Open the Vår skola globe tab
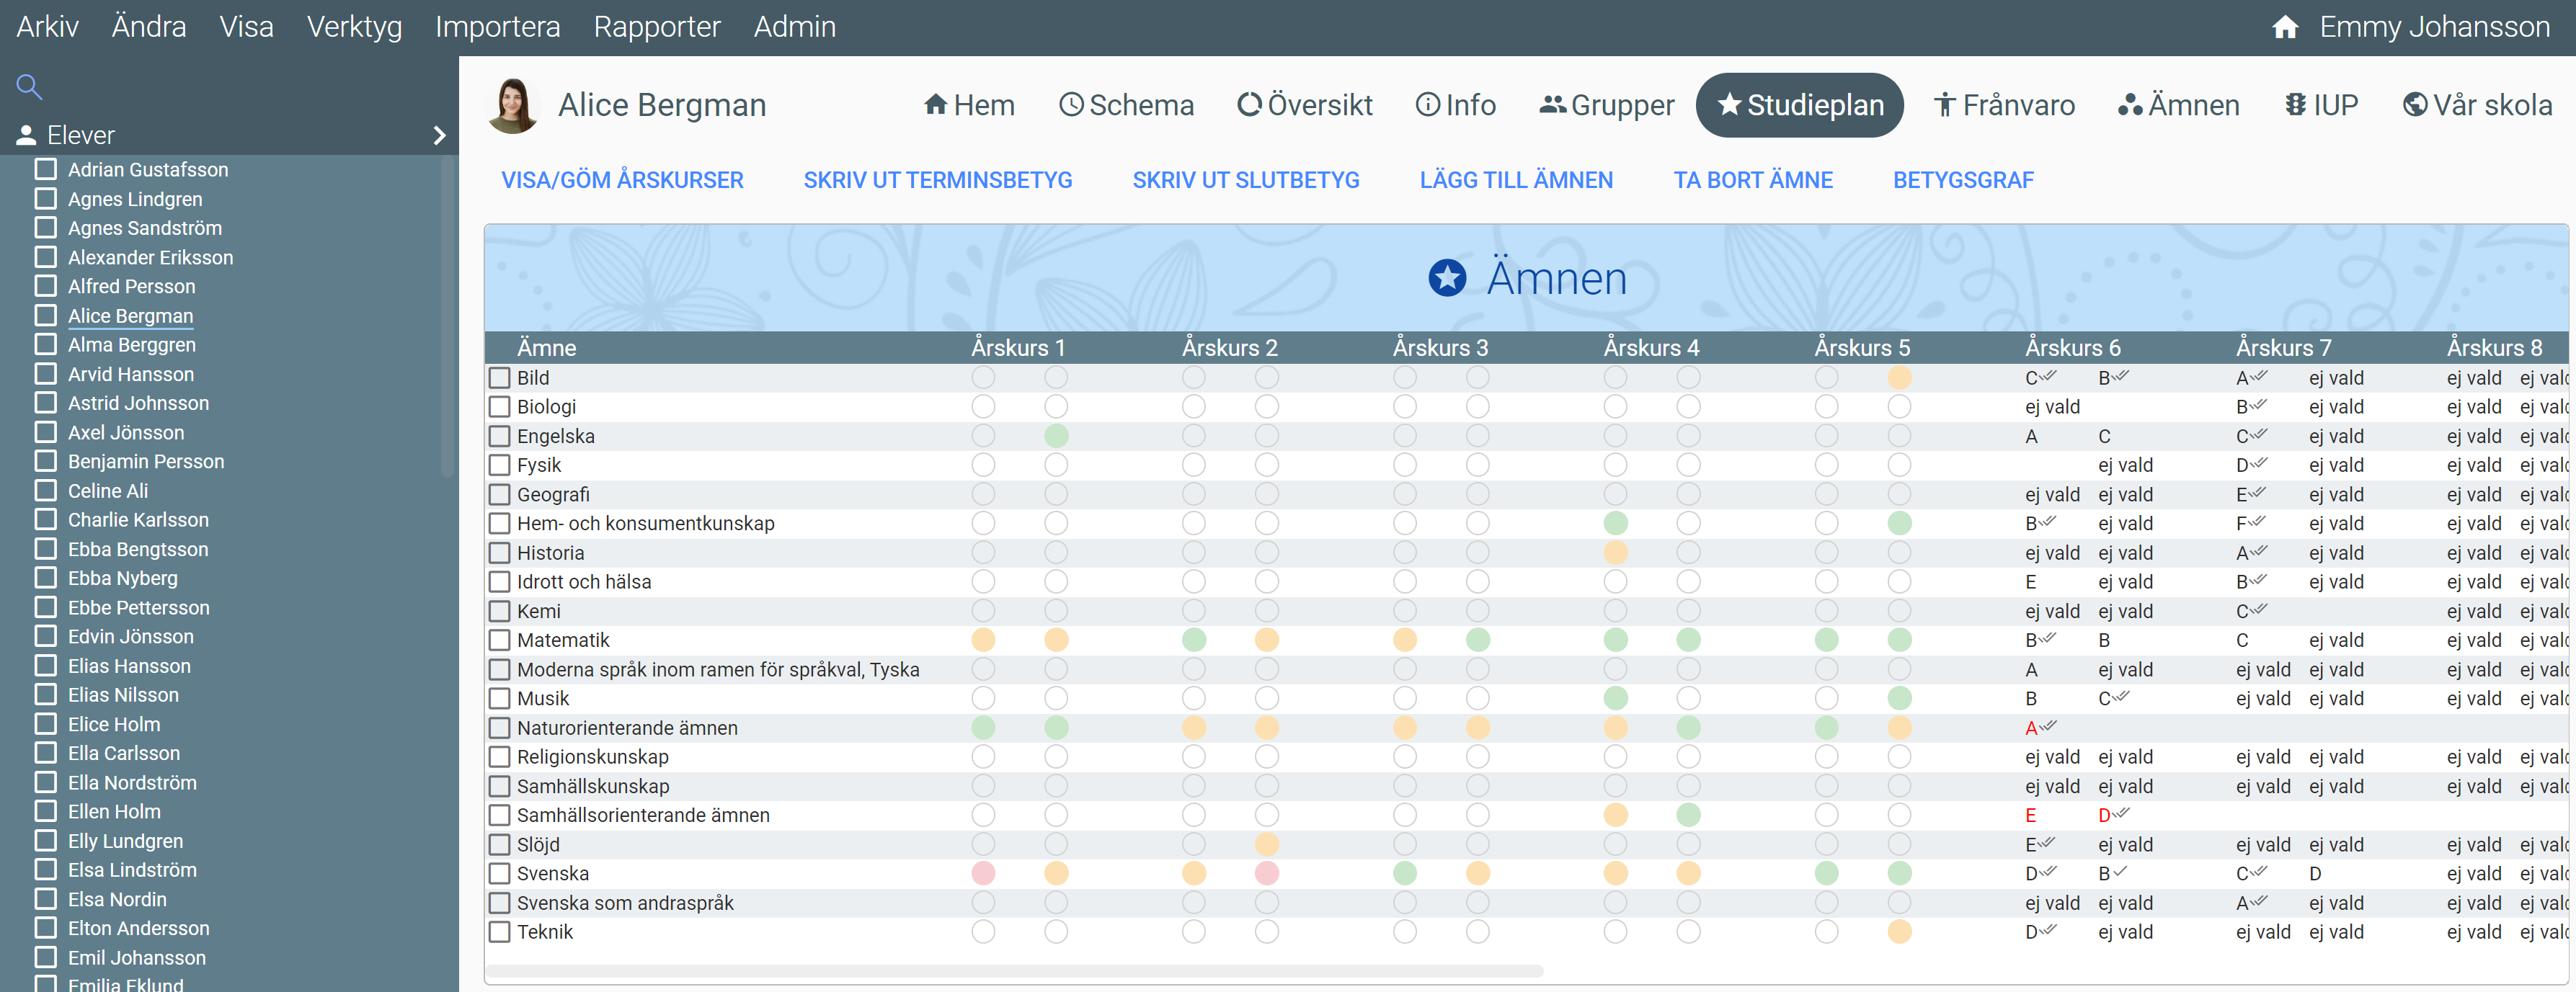This screenshot has height=992, width=2576. coord(2477,105)
